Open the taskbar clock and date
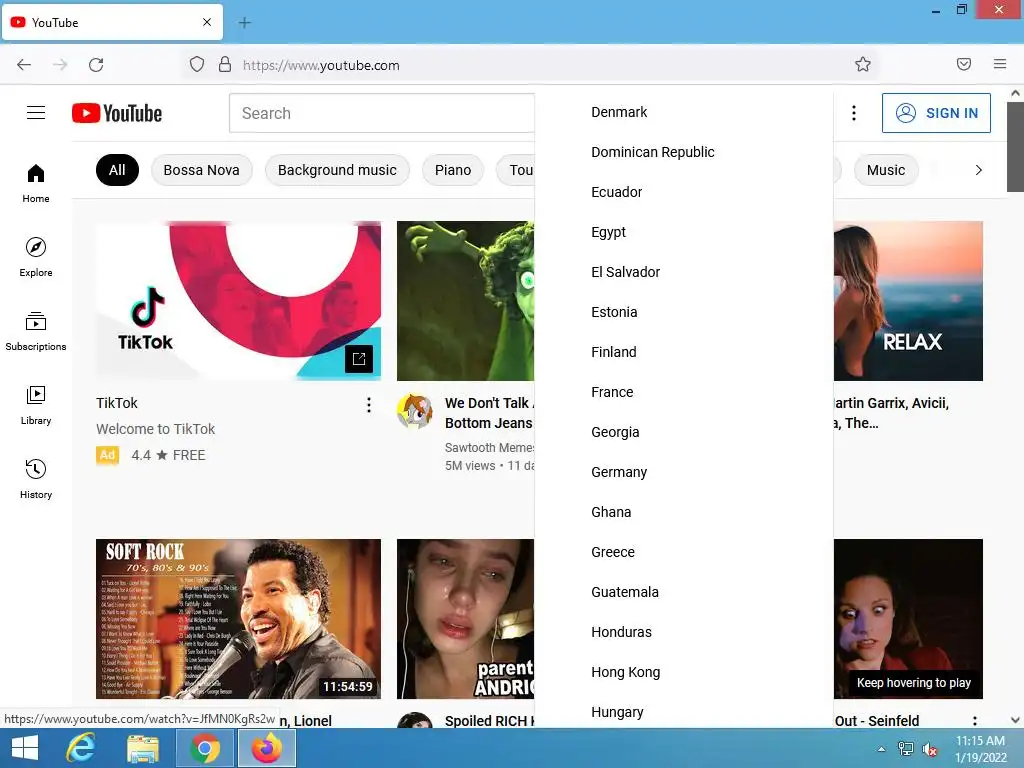The image size is (1024, 768). tap(980, 749)
